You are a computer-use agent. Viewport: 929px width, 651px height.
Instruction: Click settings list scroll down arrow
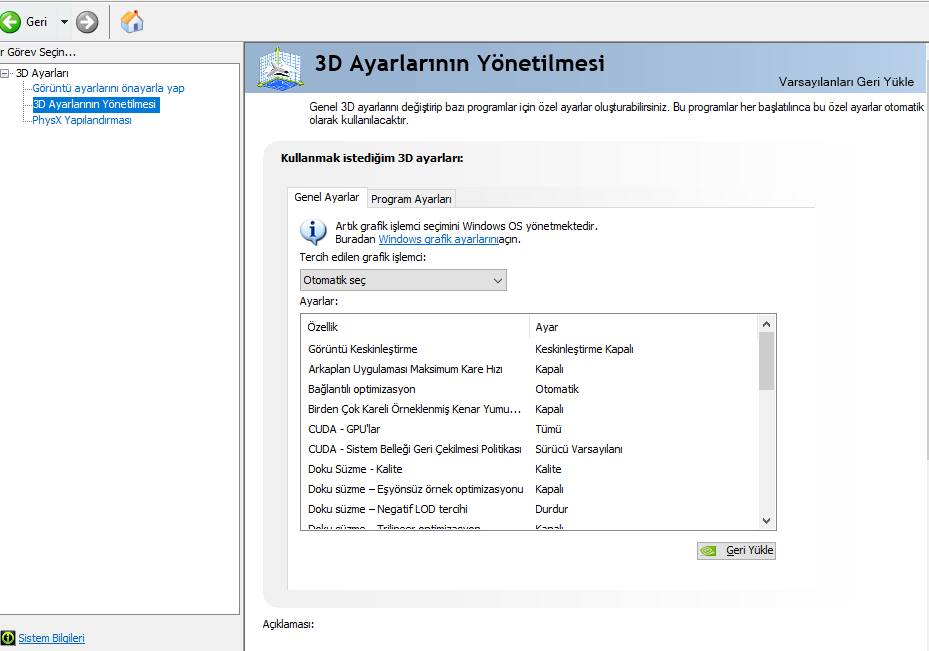[766, 521]
